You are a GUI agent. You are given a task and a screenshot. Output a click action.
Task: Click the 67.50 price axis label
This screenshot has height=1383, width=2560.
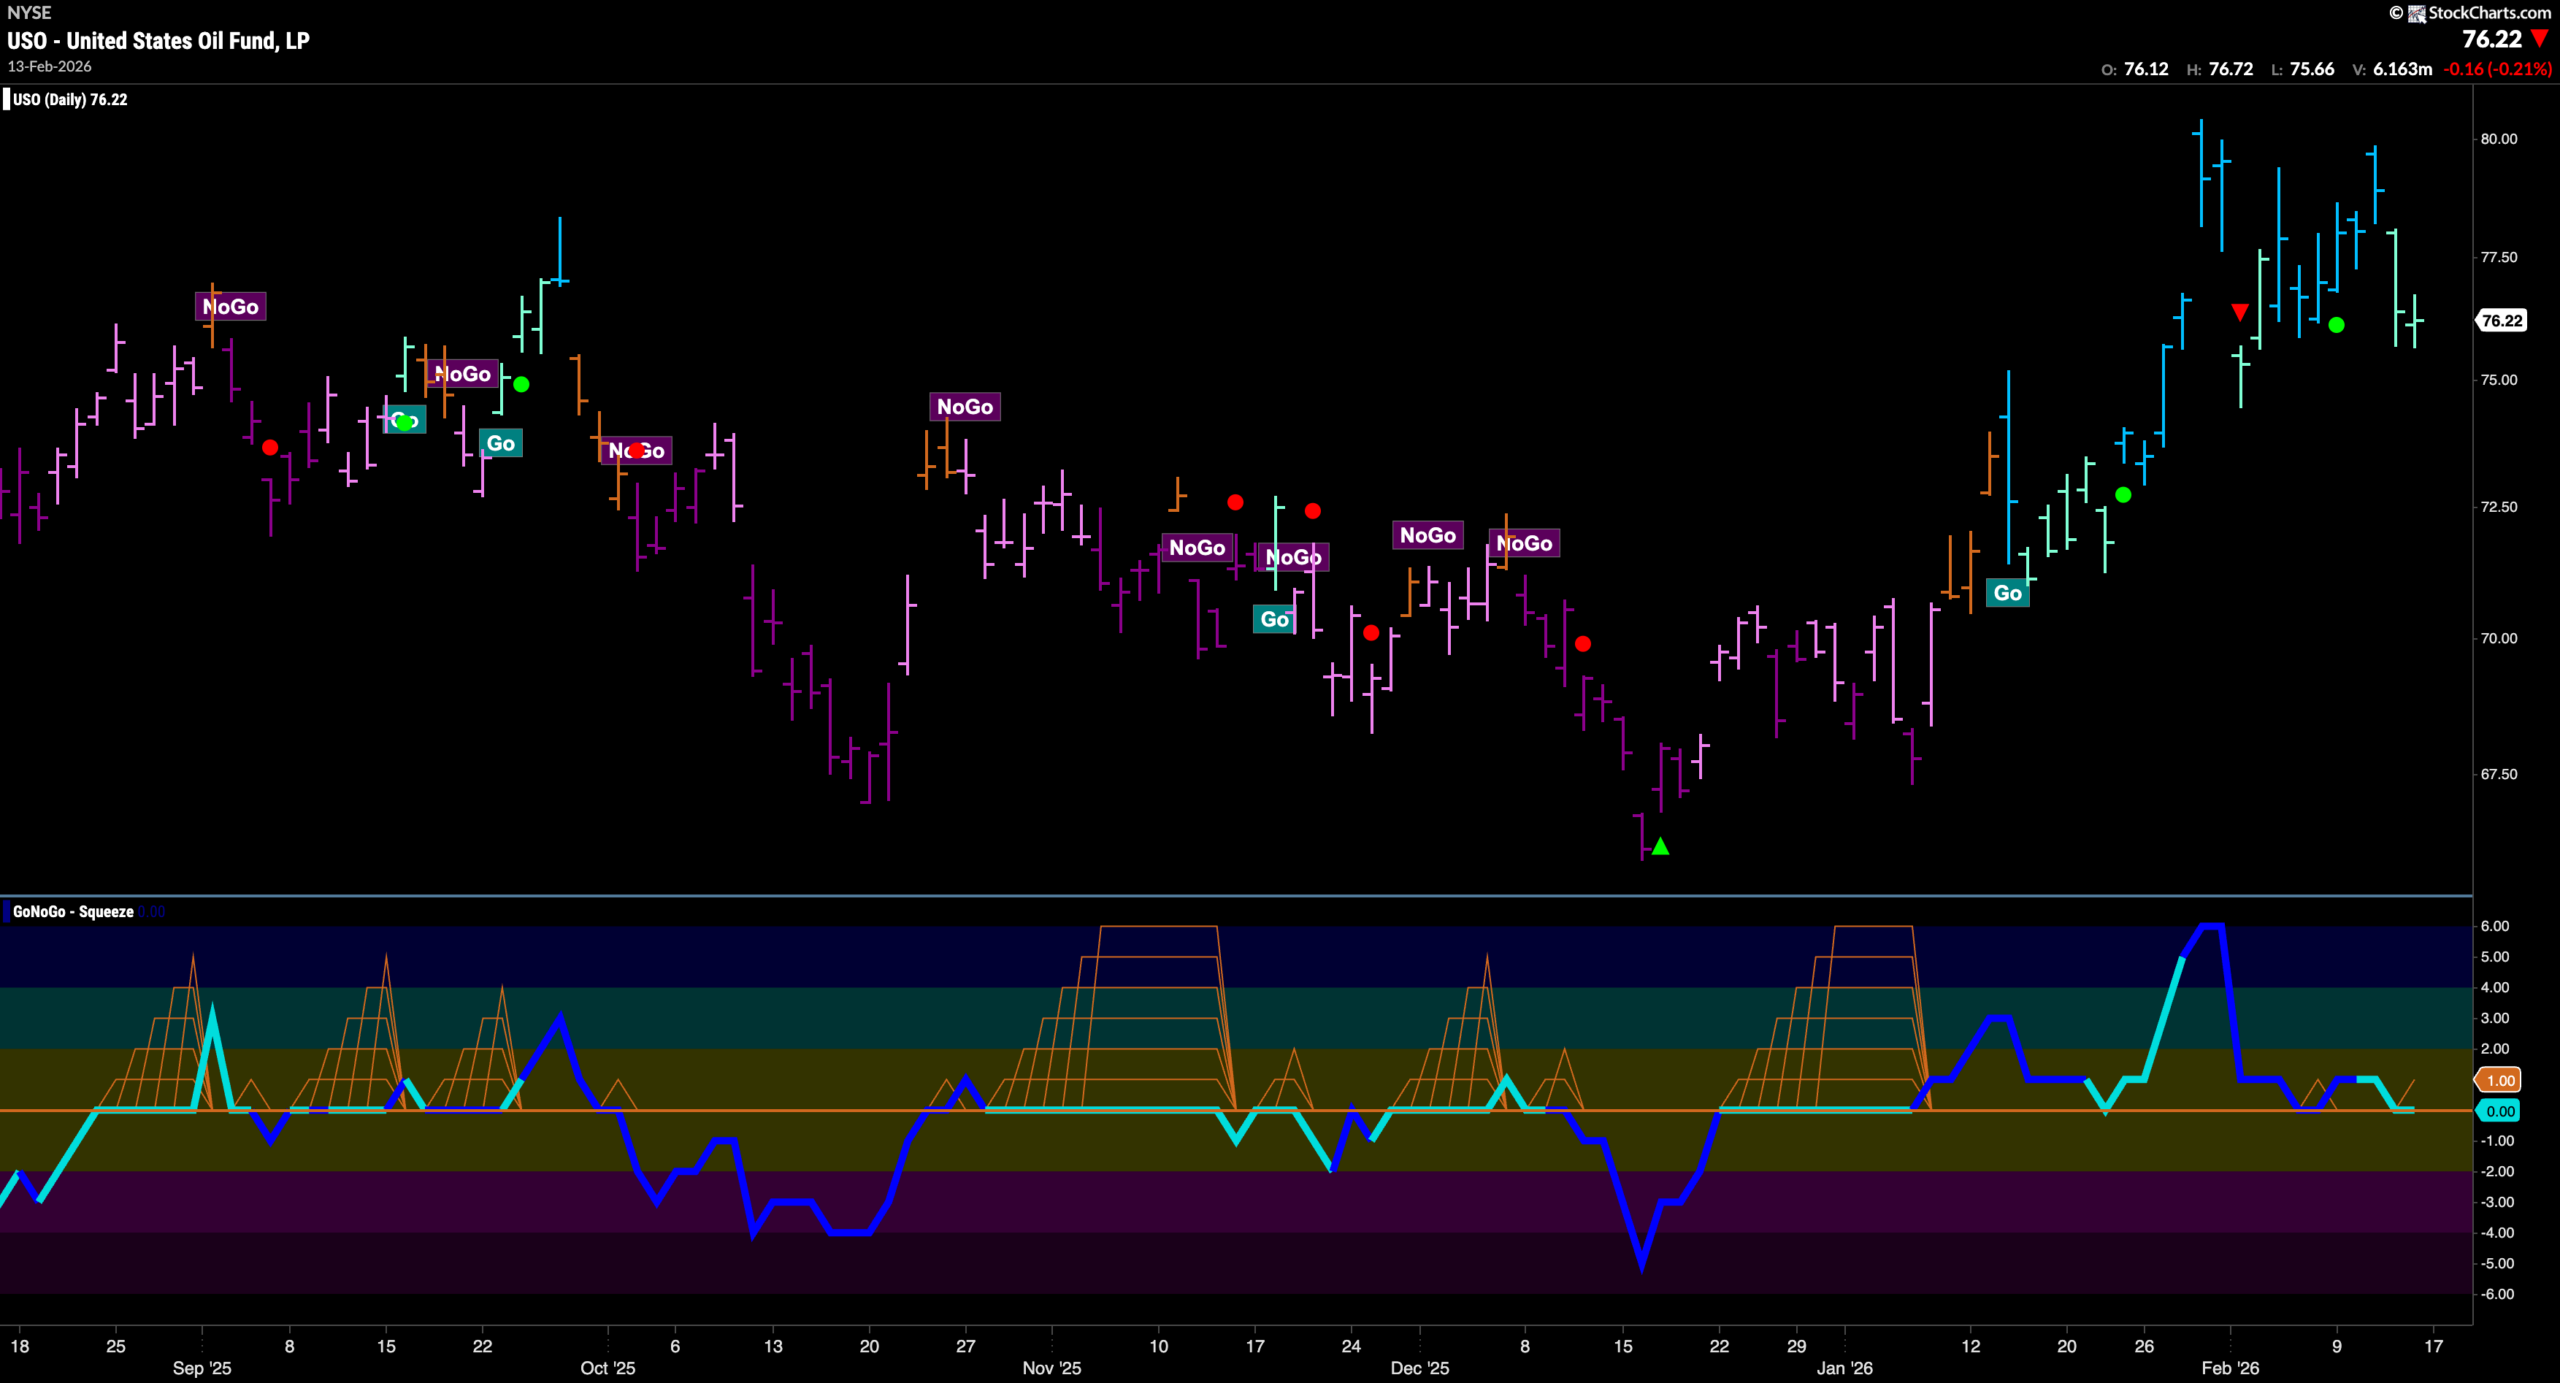coord(2498,774)
